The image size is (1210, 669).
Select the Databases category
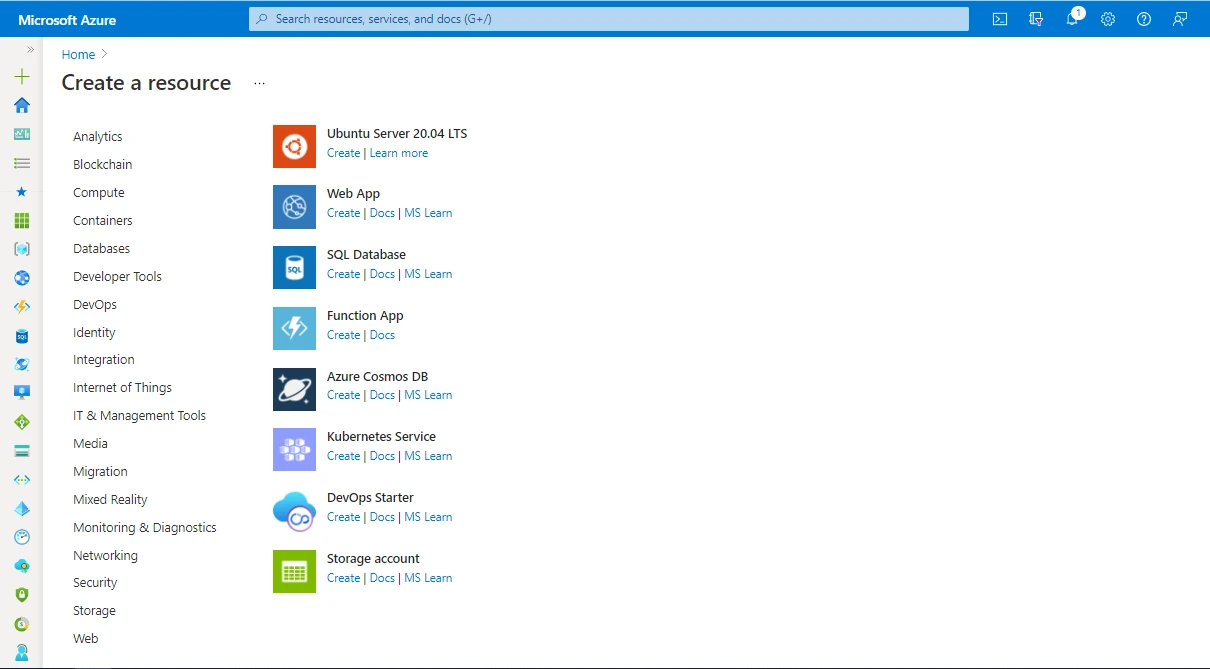(x=101, y=248)
